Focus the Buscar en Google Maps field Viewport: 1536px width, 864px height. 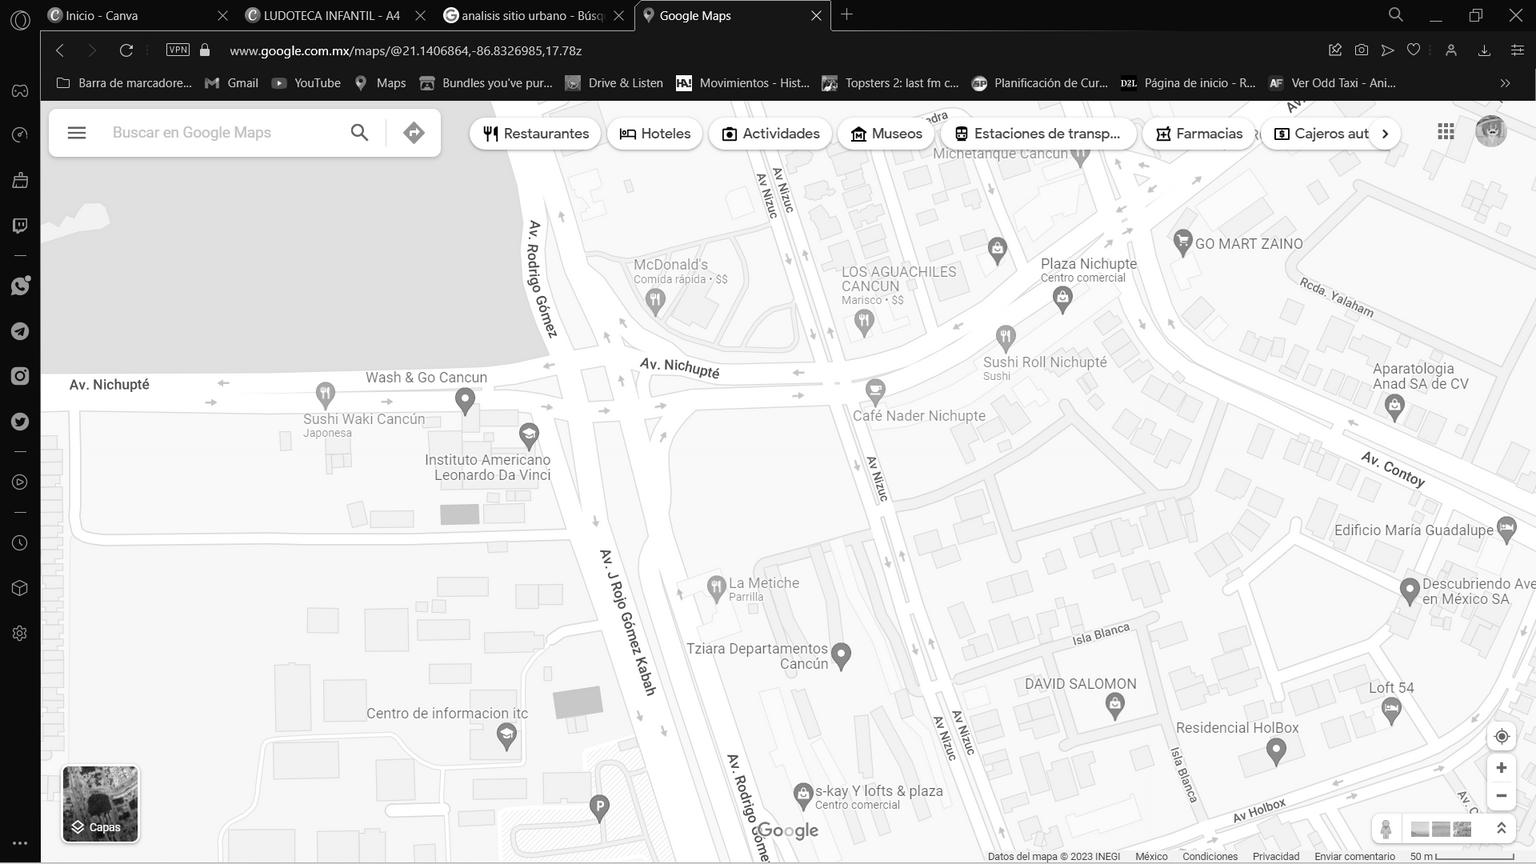pyautogui.click(x=224, y=133)
